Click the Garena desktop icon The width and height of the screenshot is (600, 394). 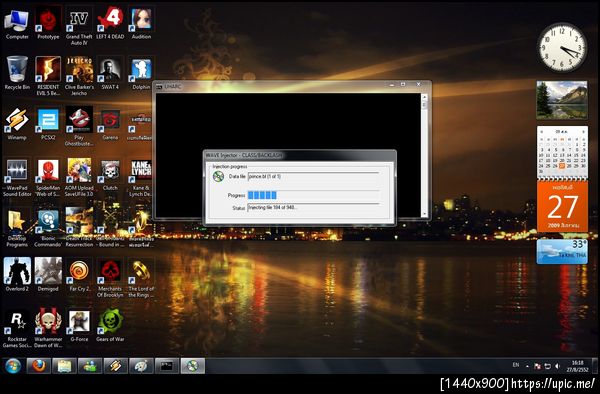tap(110, 124)
